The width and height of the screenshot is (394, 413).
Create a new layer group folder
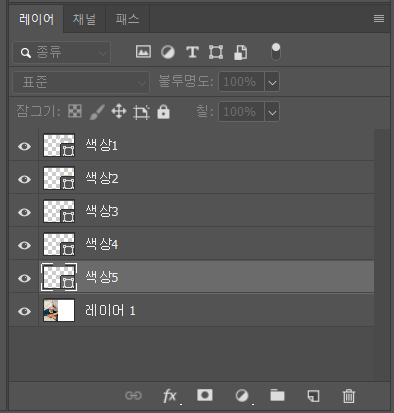277,395
